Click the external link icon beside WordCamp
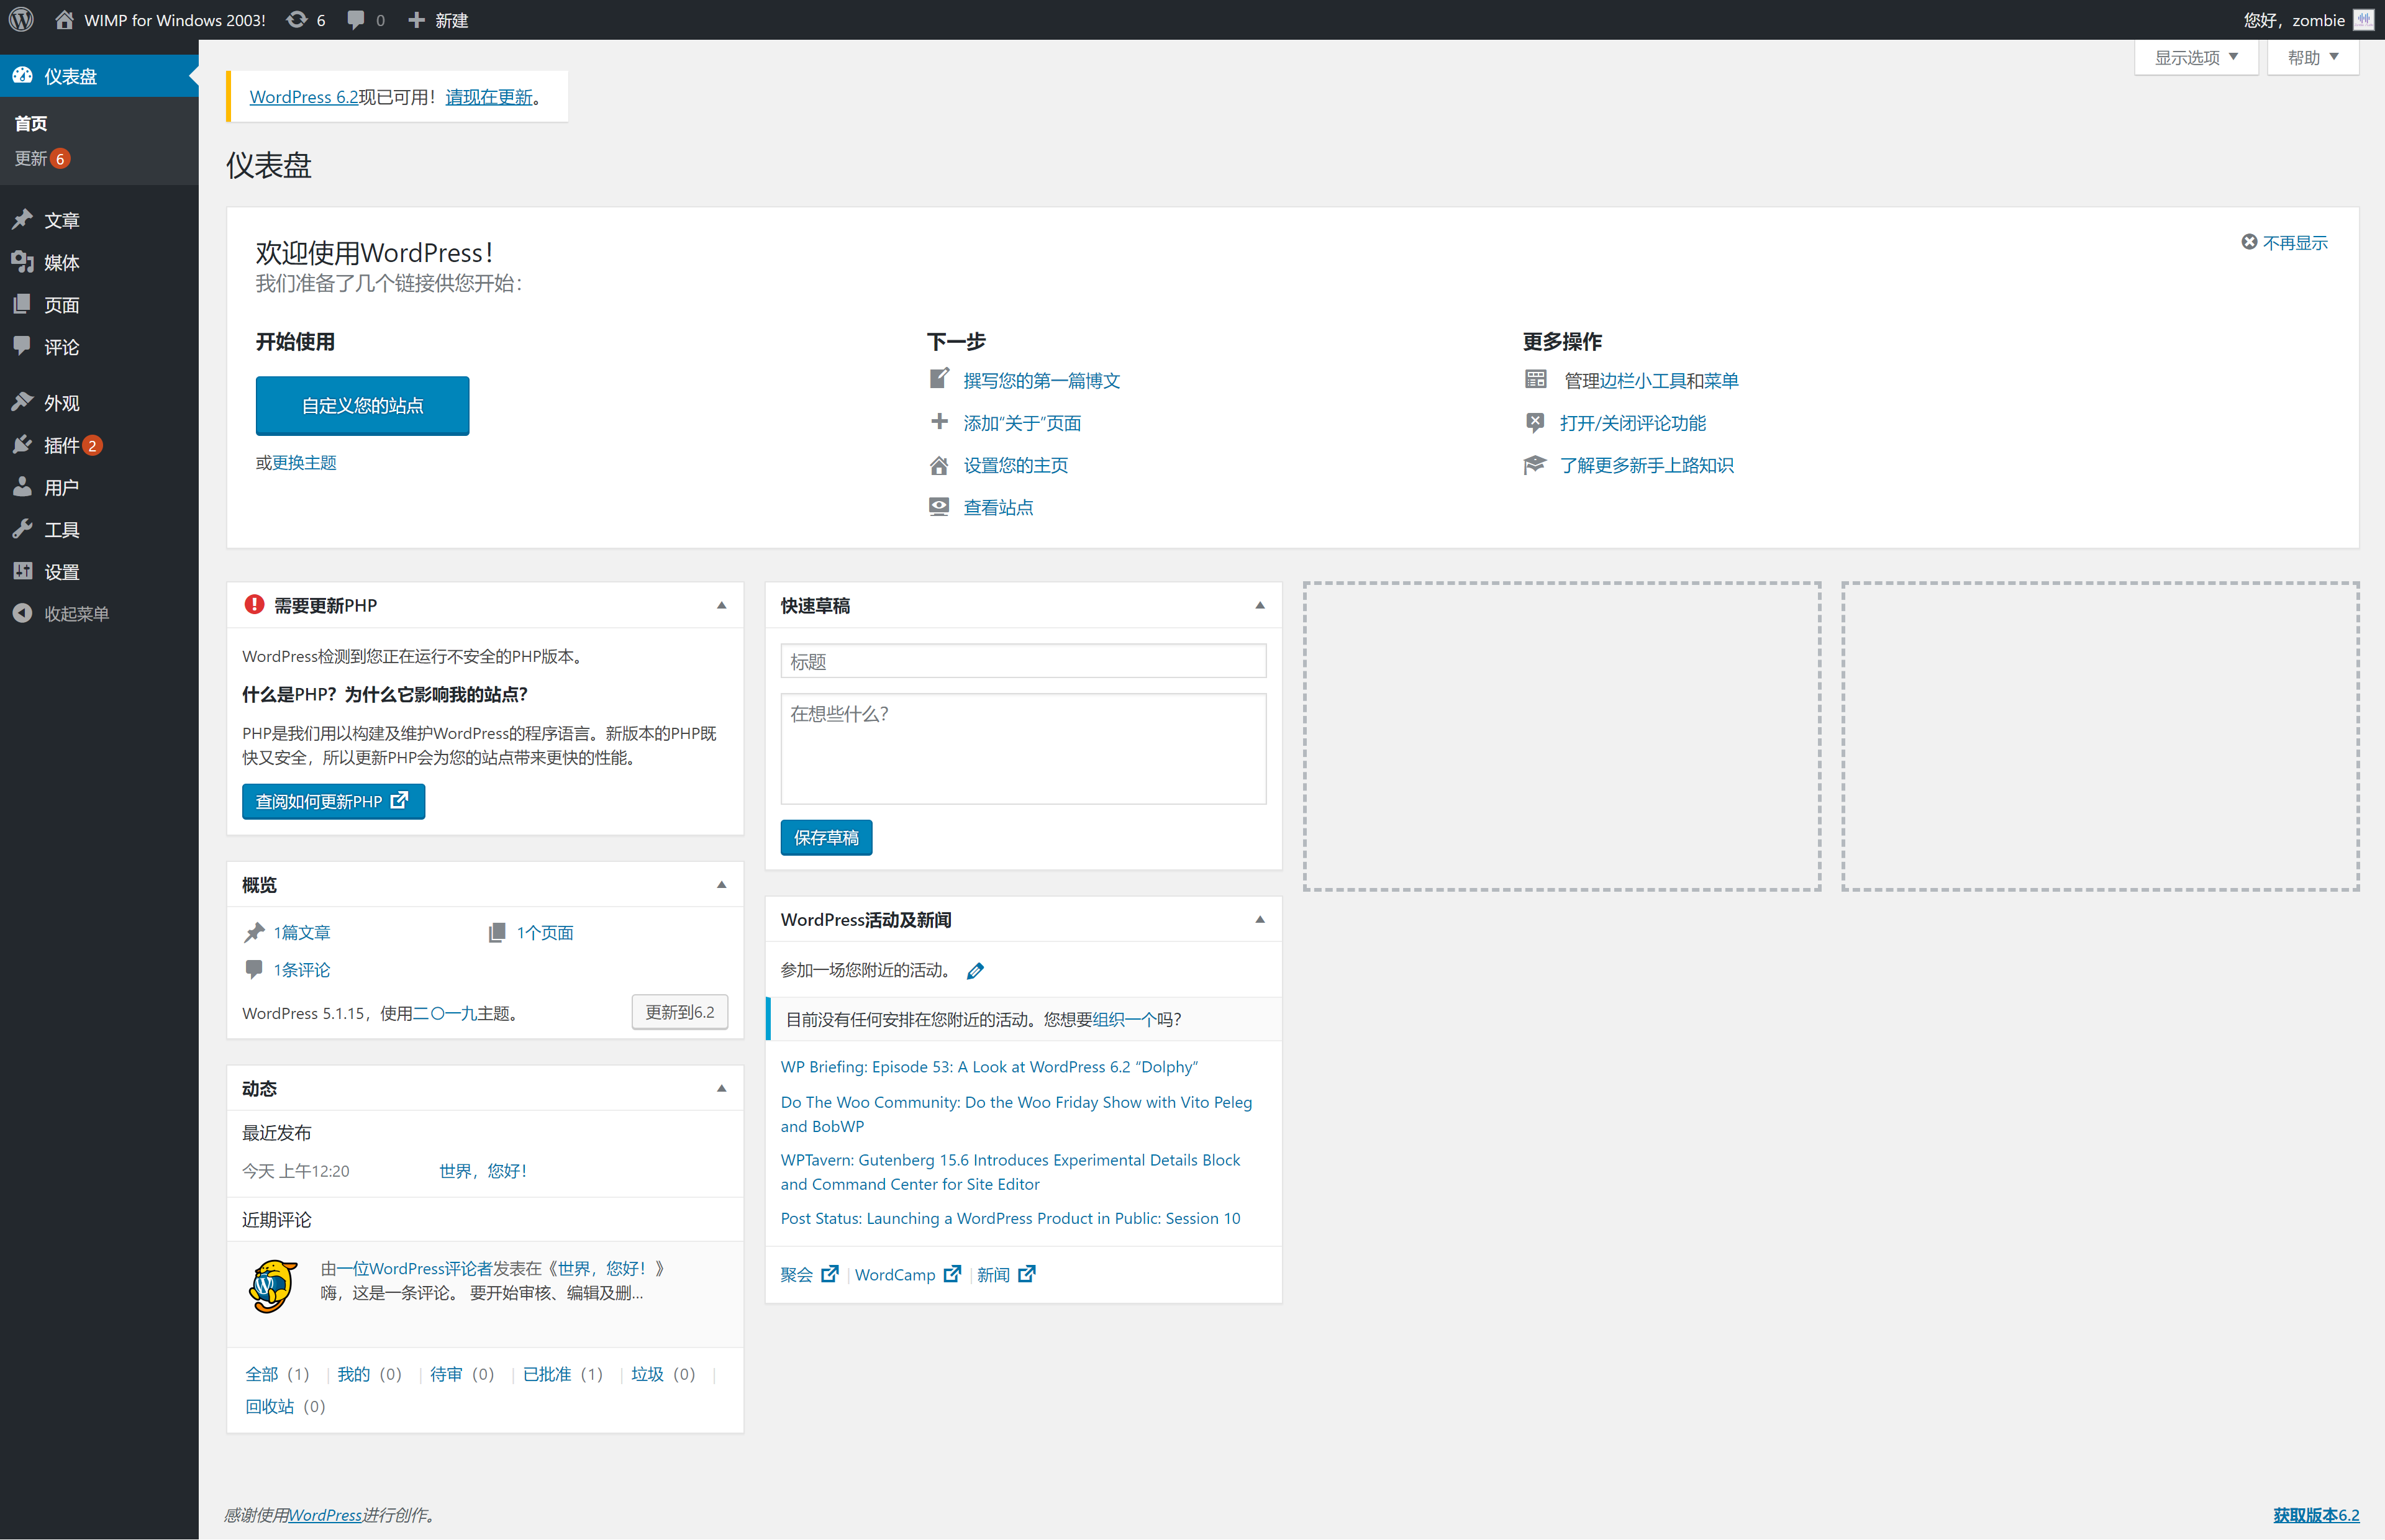This screenshot has width=2385, height=1540. click(952, 1274)
